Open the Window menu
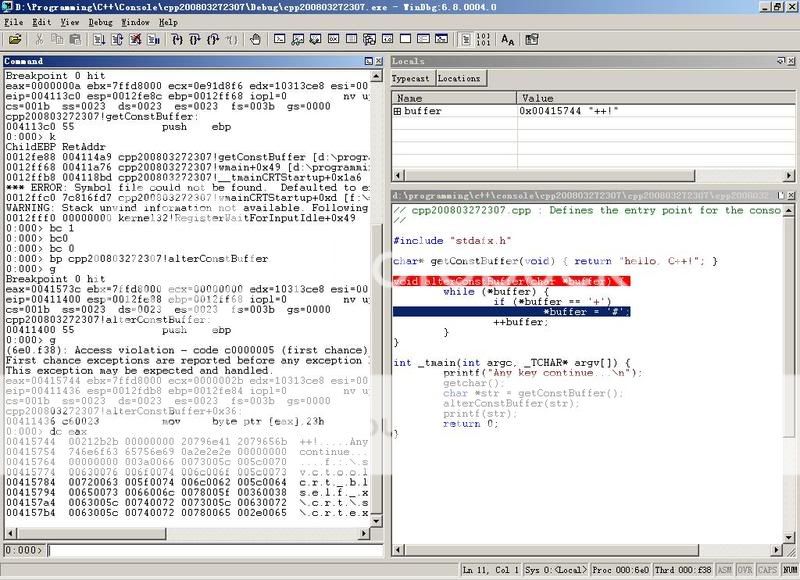800x580 pixels. pyautogui.click(x=135, y=22)
